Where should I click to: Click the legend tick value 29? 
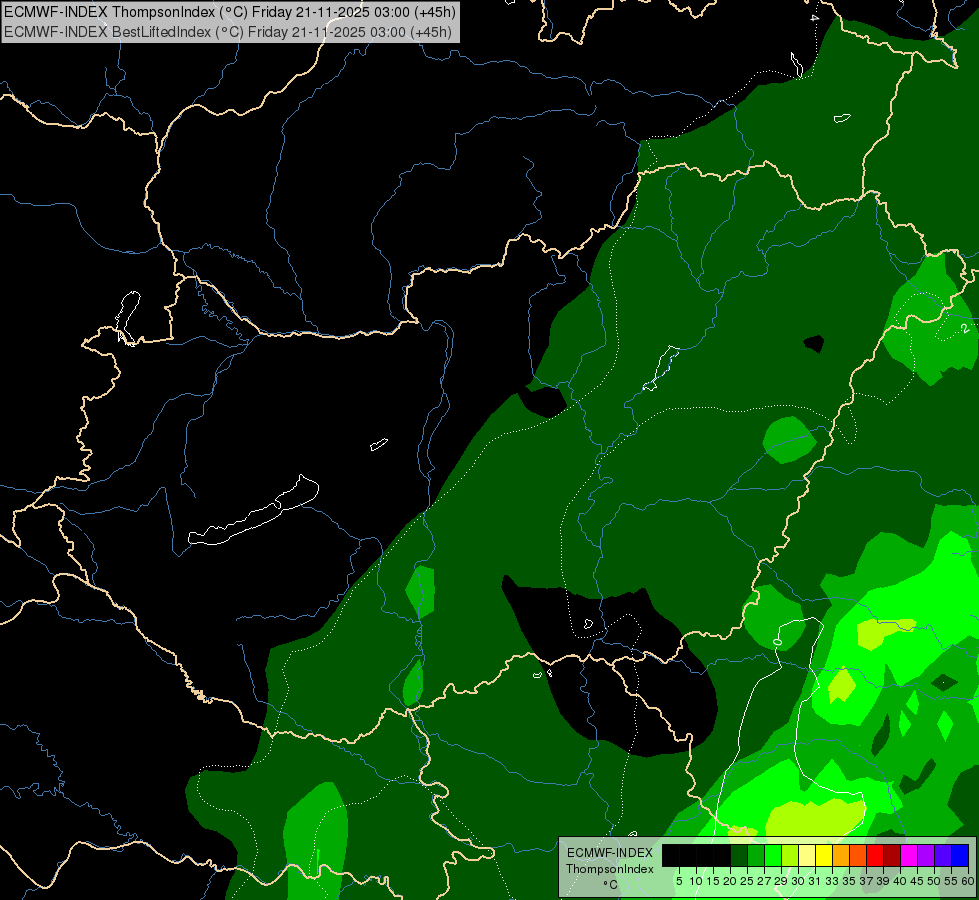[781, 881]
